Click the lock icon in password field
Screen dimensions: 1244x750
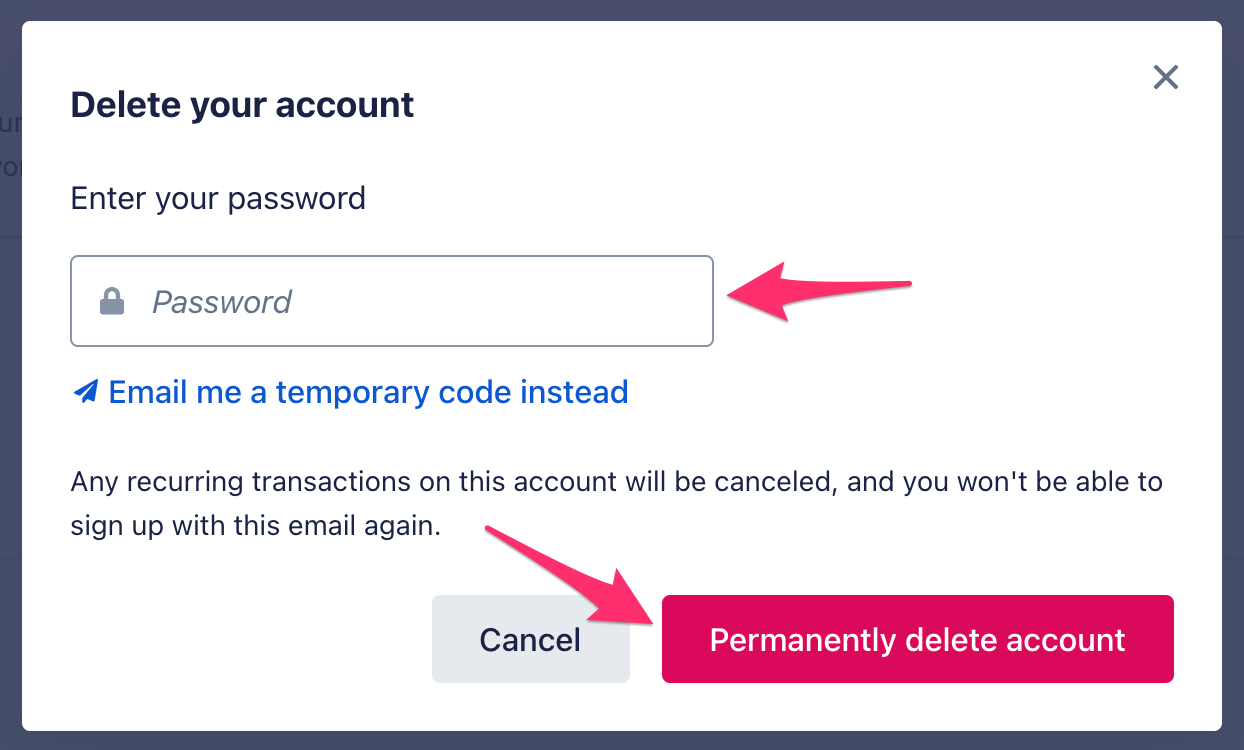[112, 301]
